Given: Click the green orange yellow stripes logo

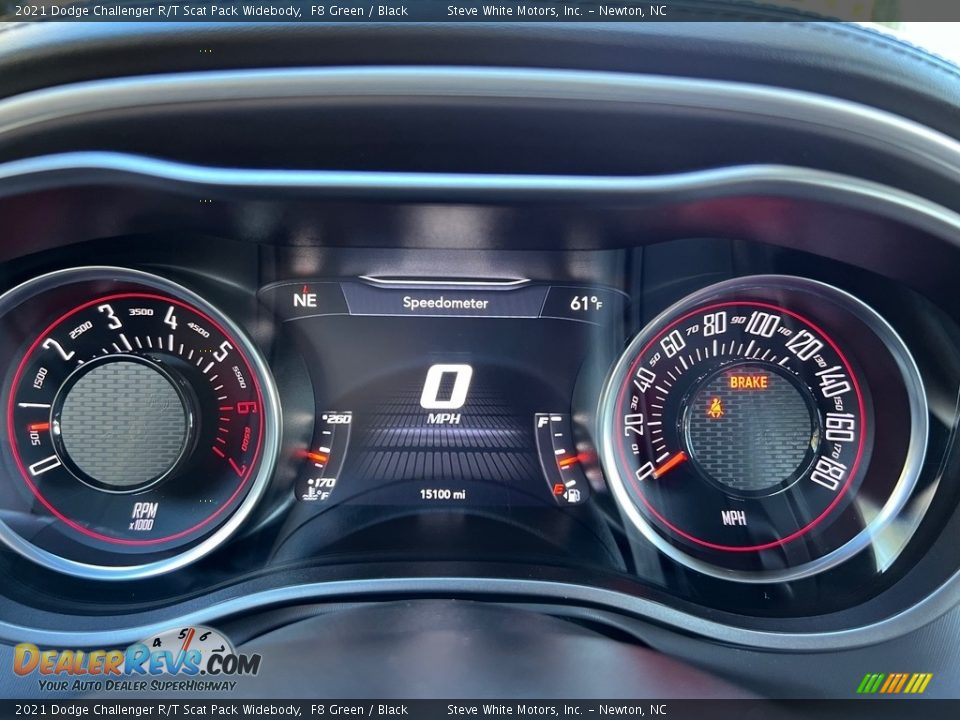Looking at the screenshot, I should pos(894,683).
